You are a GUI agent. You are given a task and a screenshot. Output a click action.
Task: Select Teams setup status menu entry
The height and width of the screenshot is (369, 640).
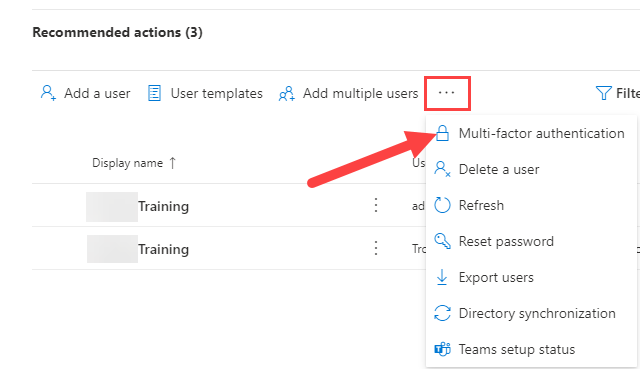[531, 349]
